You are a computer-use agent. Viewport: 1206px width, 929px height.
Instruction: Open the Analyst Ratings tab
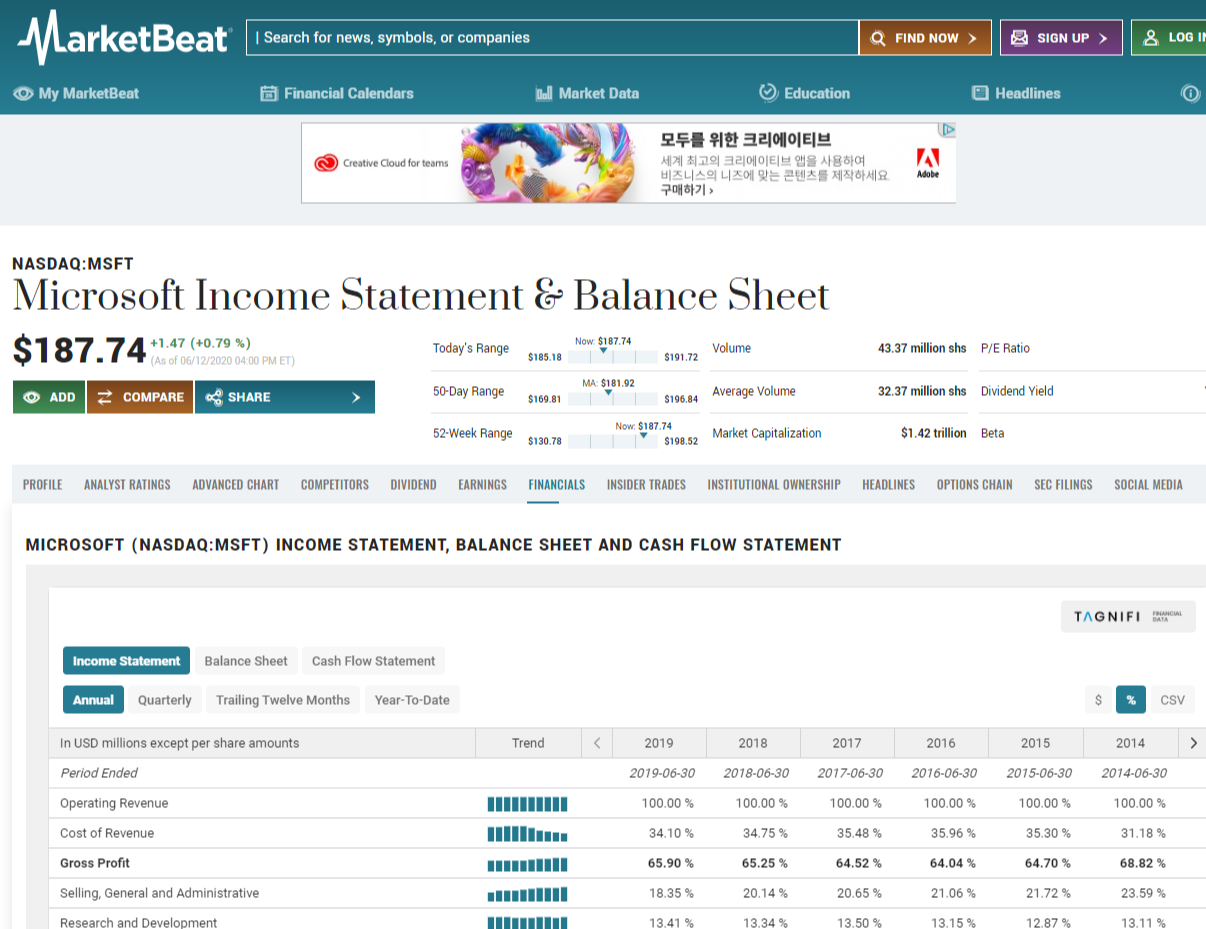[x=127, y=484]
